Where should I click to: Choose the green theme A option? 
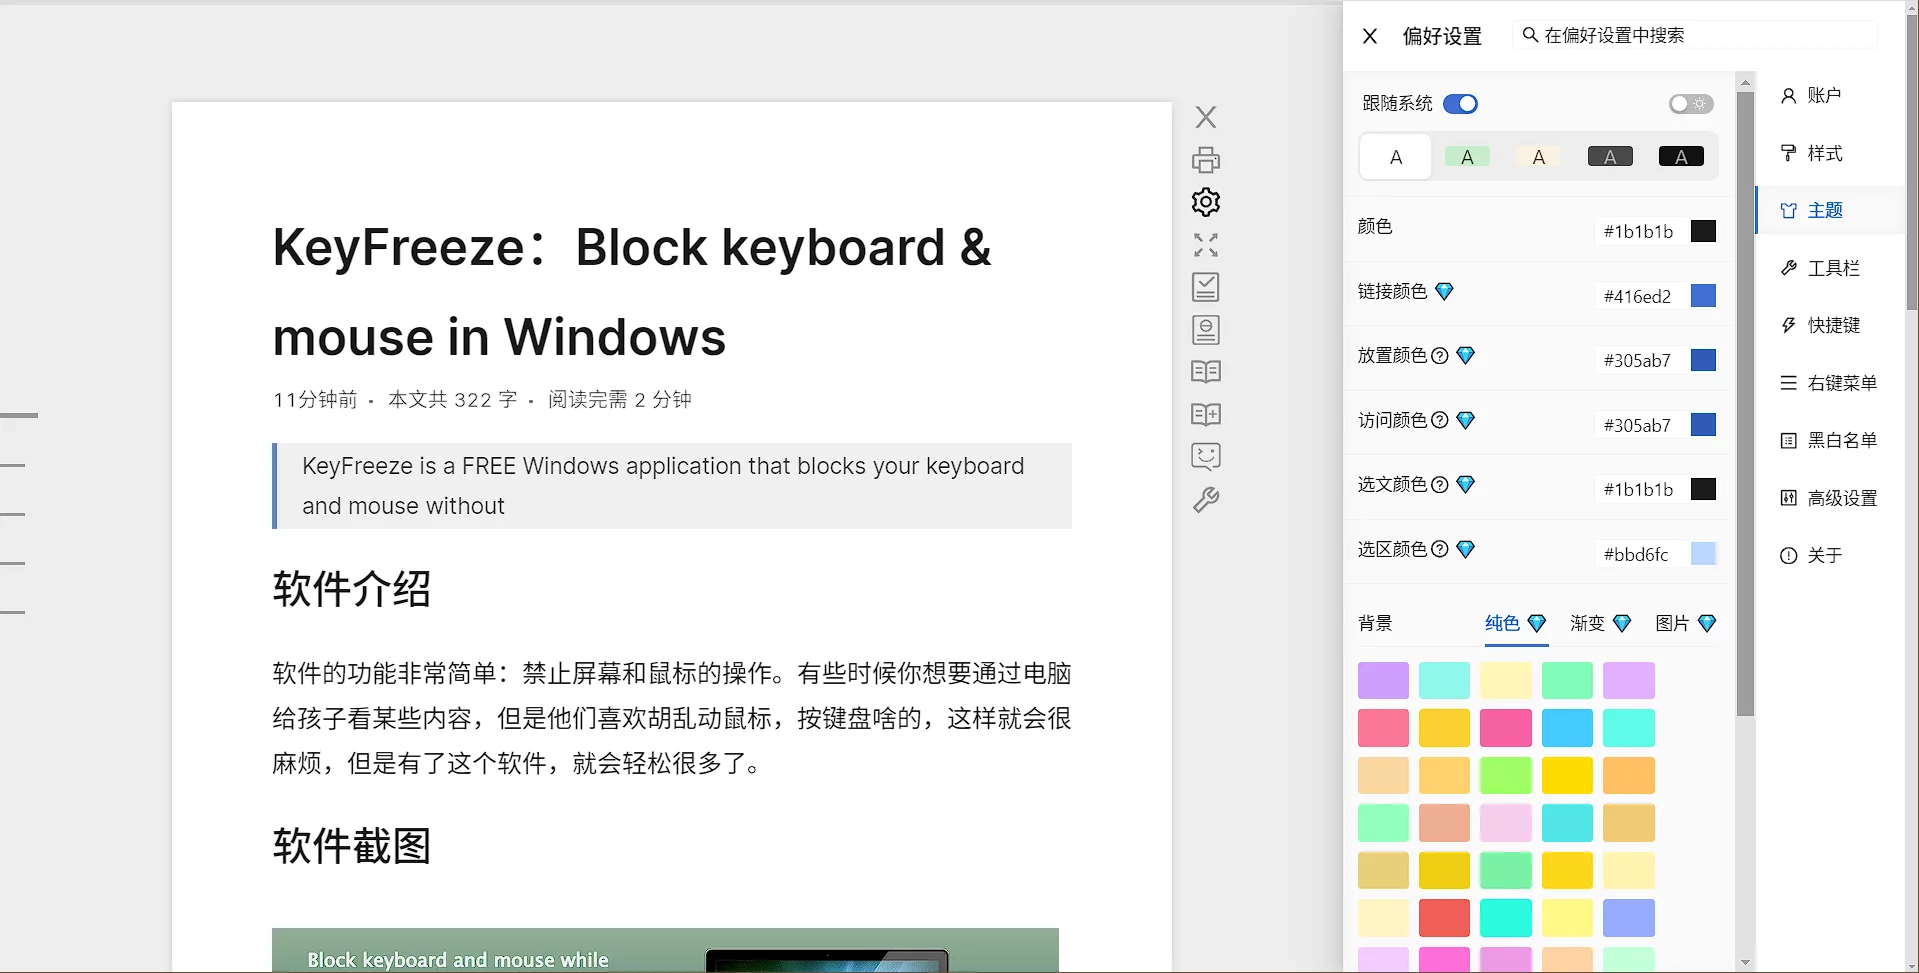1467,157
